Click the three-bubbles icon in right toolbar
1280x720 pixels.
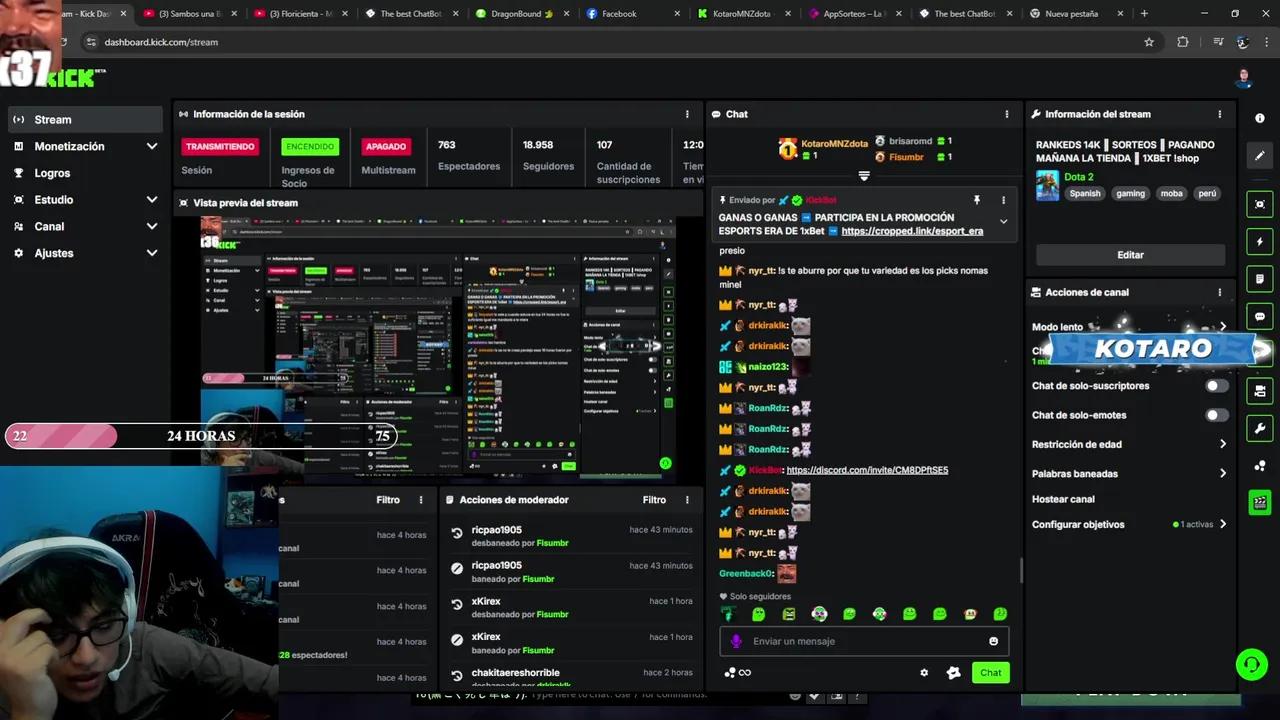pos(1259,466)
